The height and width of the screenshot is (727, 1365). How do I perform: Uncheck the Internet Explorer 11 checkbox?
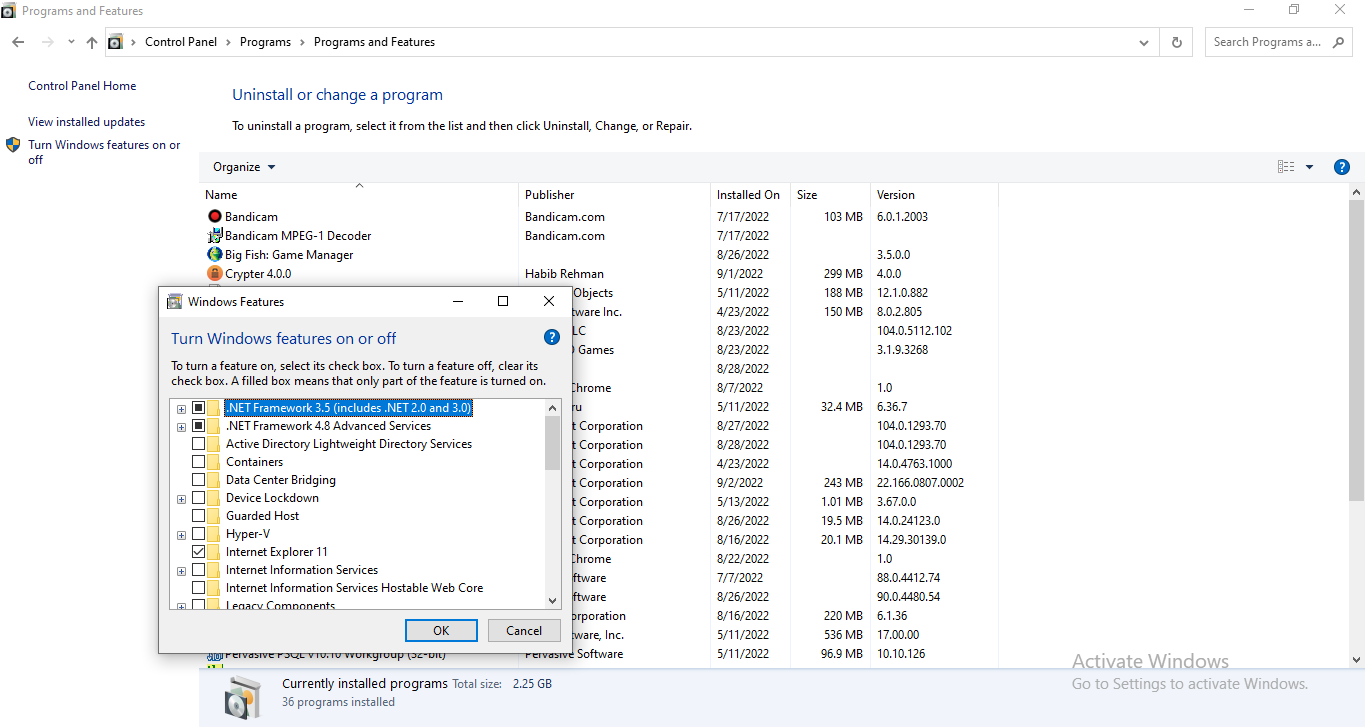pos(198,552)
